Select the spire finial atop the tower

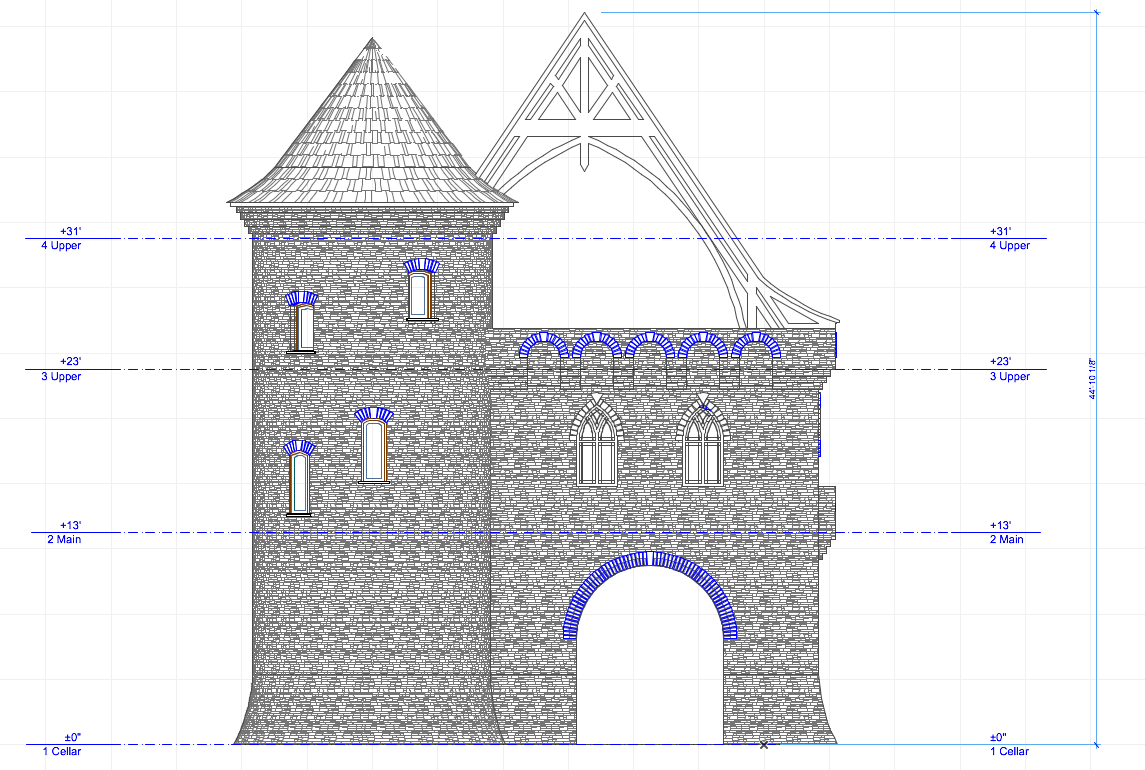(x=374, y=45)
